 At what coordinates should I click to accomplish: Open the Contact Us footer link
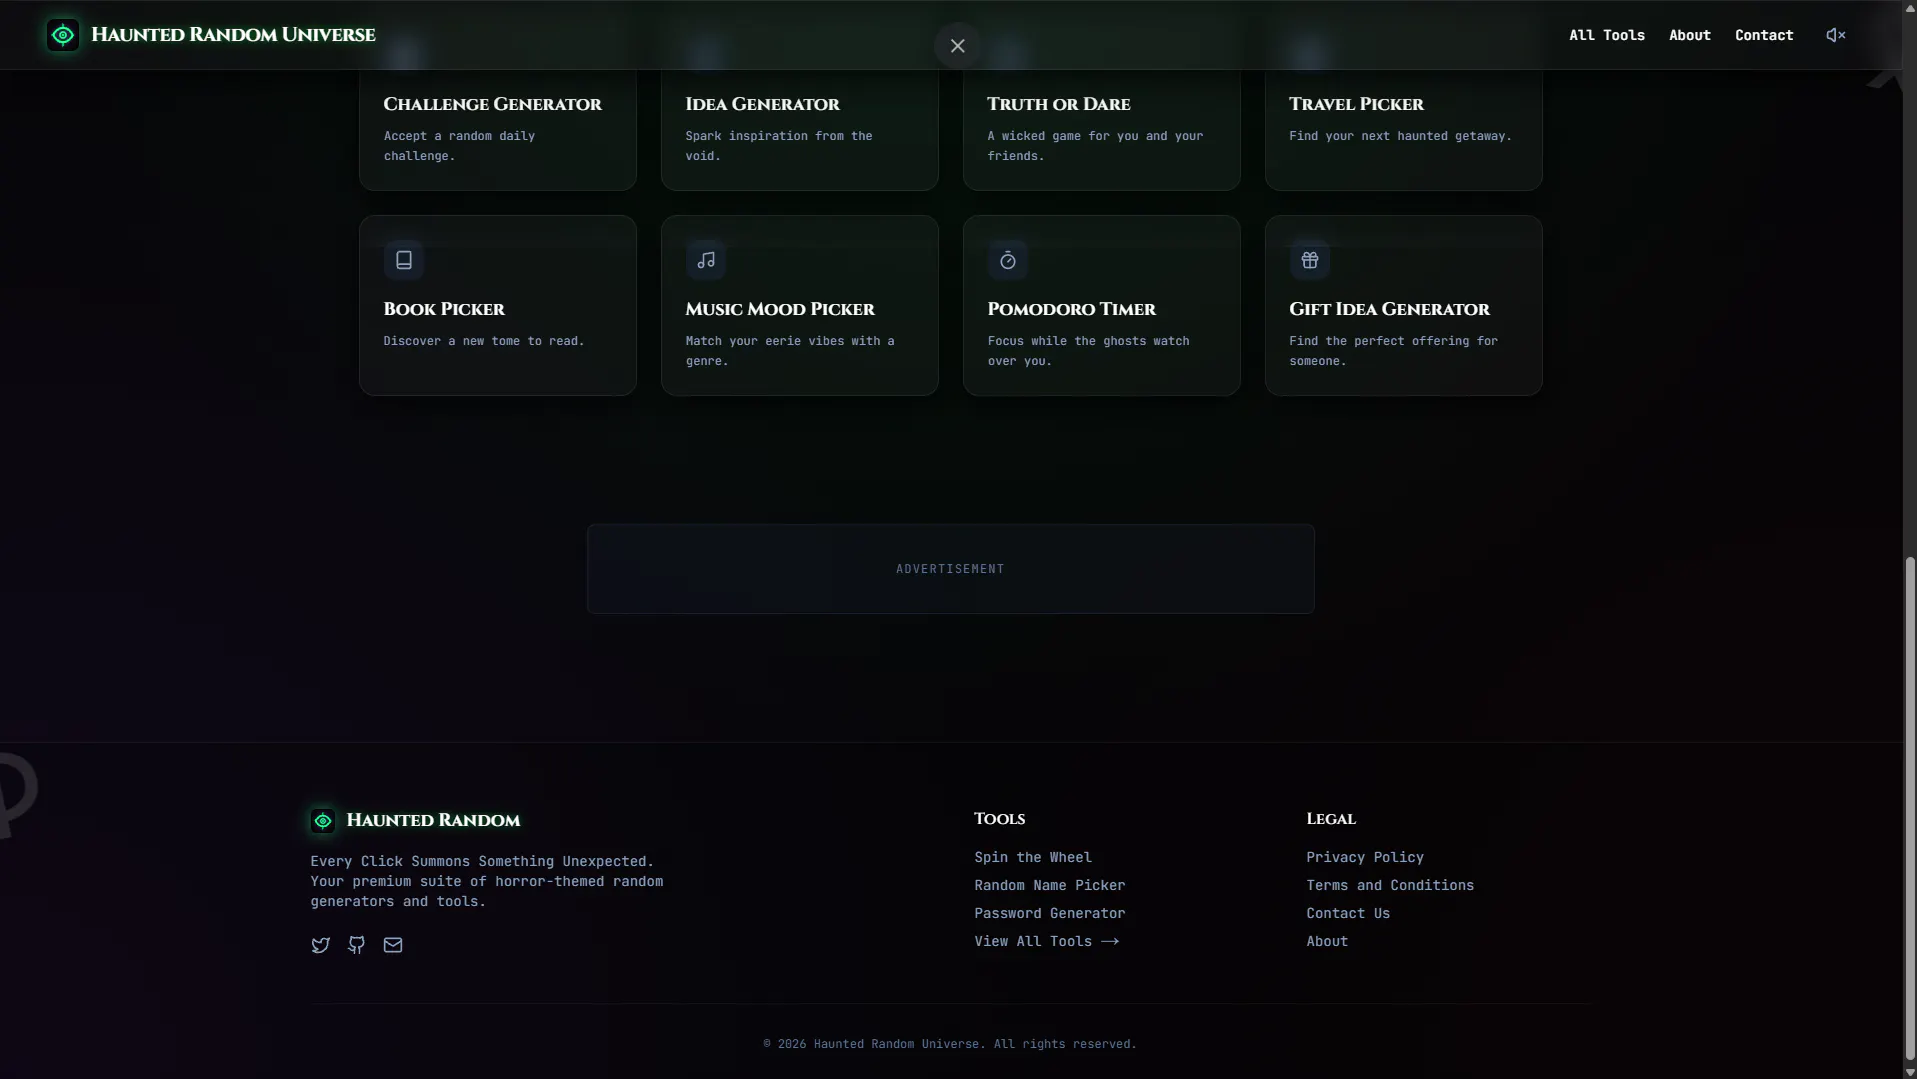(x=1348, y=913)
